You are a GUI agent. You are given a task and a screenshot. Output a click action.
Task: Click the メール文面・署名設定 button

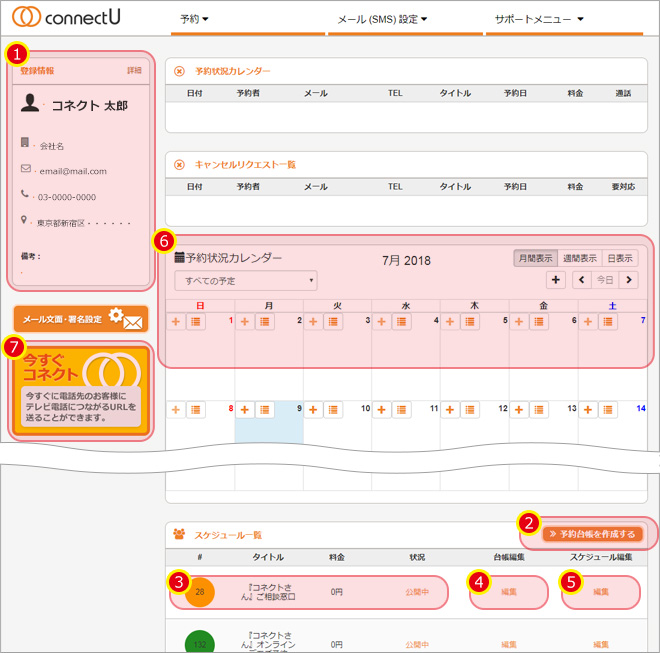tap(80, 320)
